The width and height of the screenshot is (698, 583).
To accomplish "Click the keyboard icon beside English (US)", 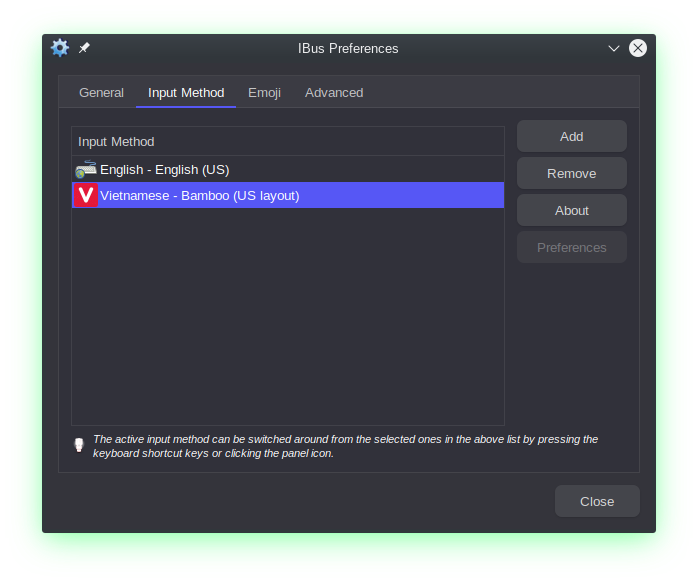I will click(x=86, y=169).
